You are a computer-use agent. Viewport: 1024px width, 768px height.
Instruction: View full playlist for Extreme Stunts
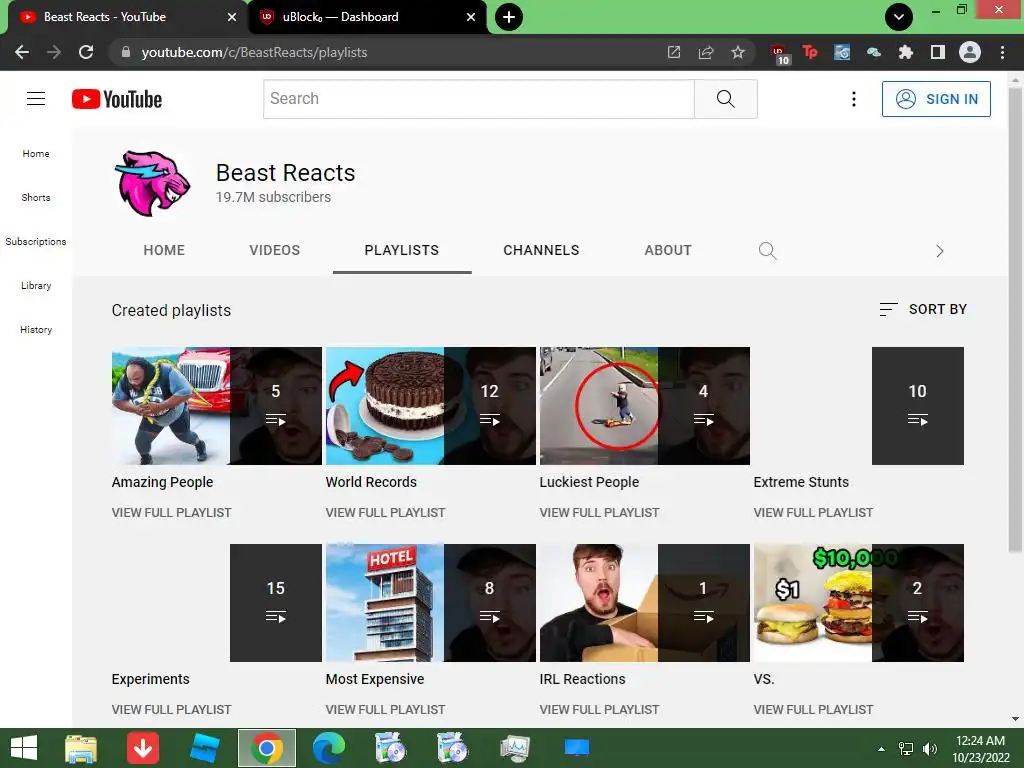[813, 513]
